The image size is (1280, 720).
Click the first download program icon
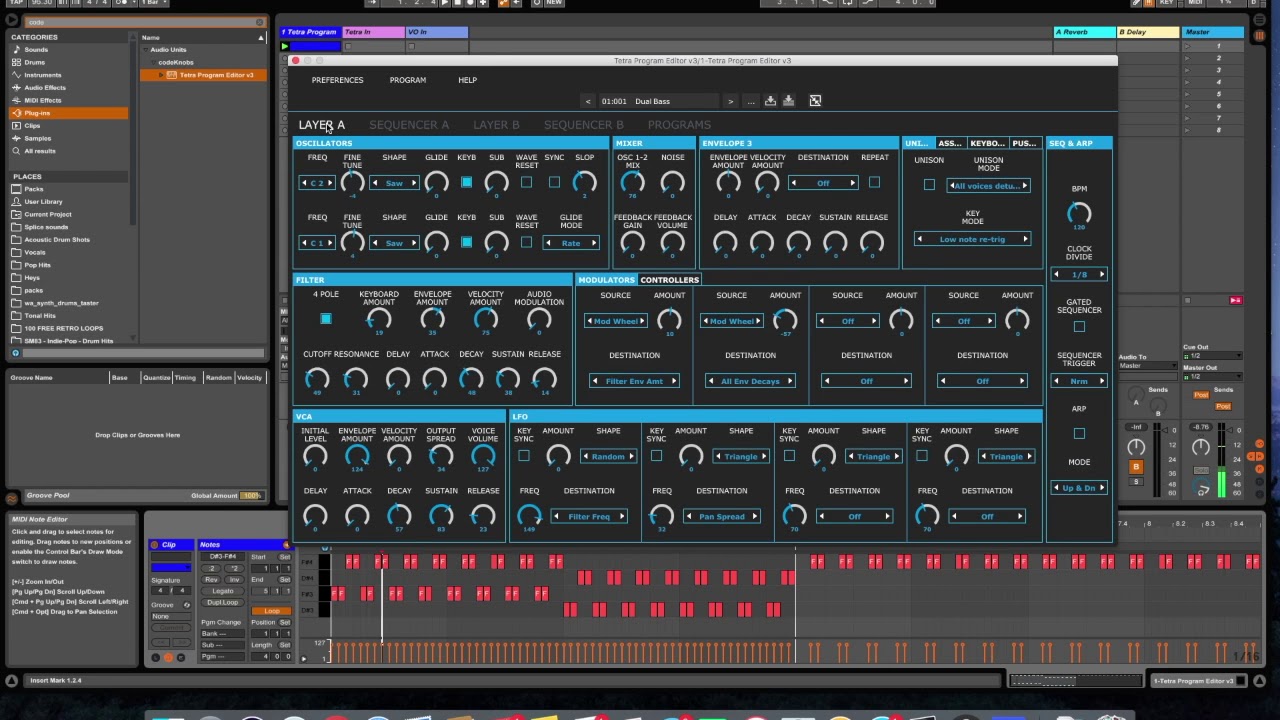click(x=770, y=101)
